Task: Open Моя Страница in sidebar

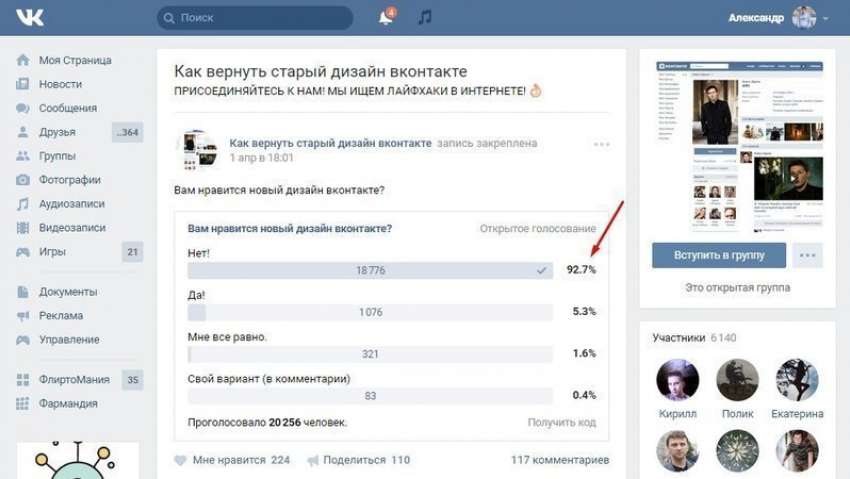Action: coord(75,60)
